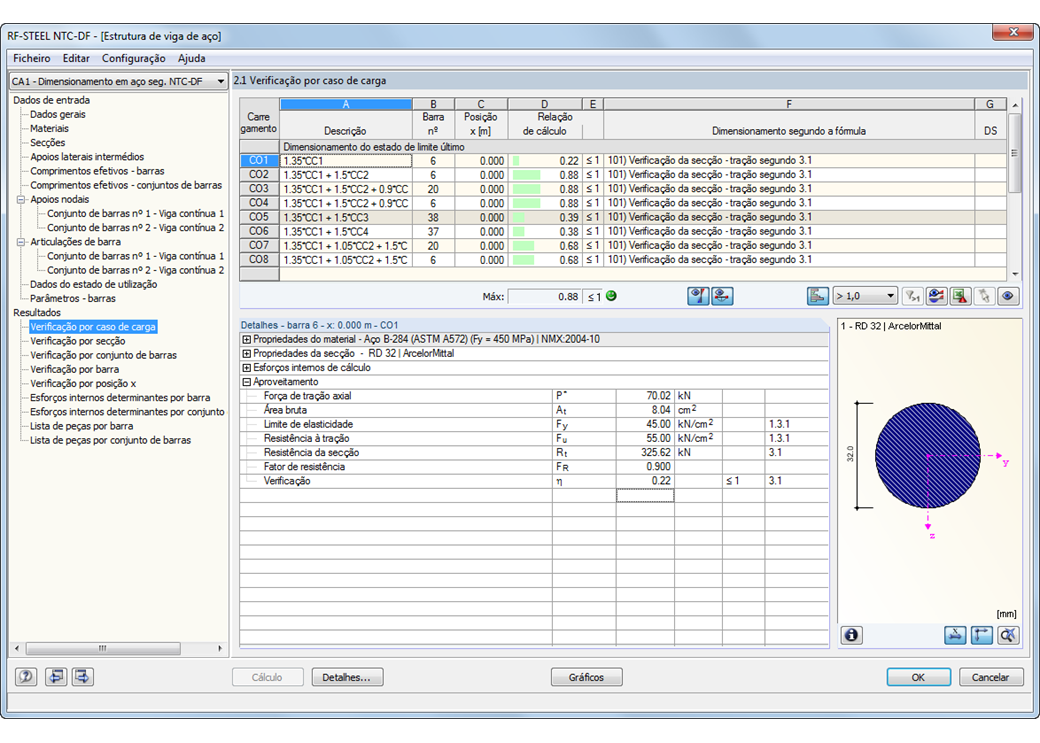
Task: Select Verificação por posição x
Action: pyautogui.click(x=83, y=383)
